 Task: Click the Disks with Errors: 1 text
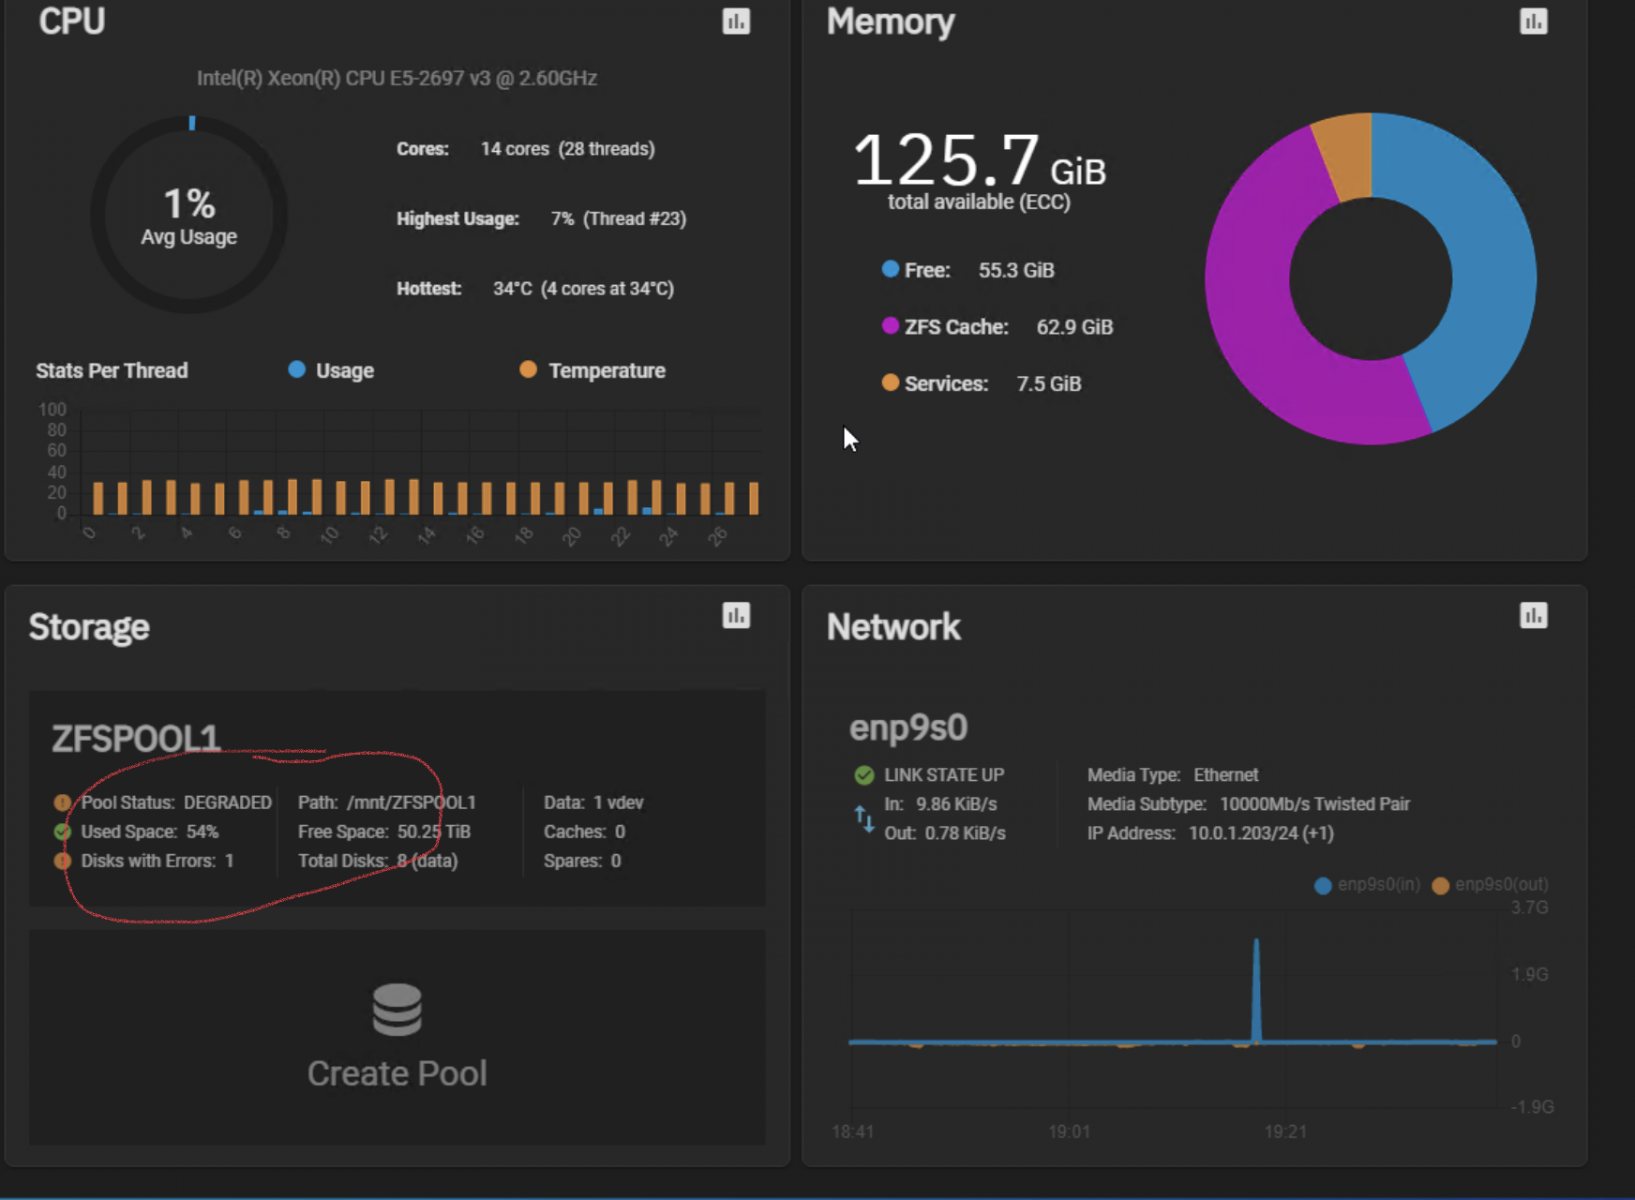(157, 861)
